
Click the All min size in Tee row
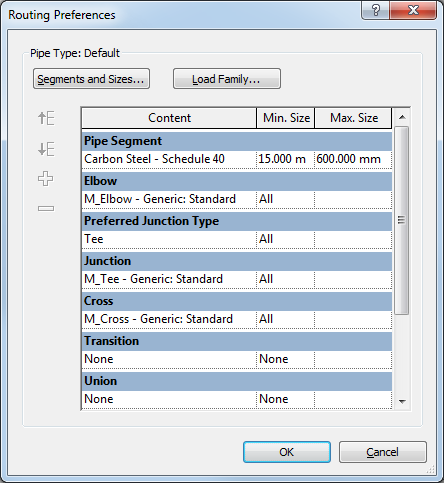pyautogui.click(x=286, y=239)
